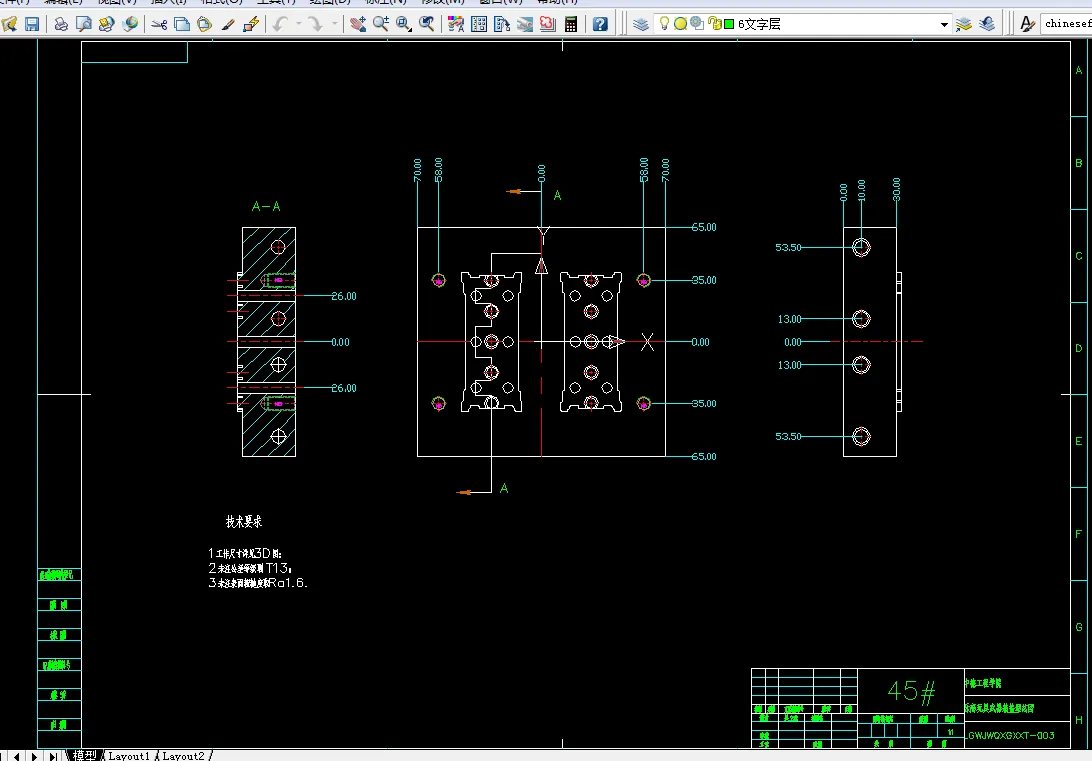Click the Paste clipboard icon
The image size is (1092, 761).
click(205, 24)
